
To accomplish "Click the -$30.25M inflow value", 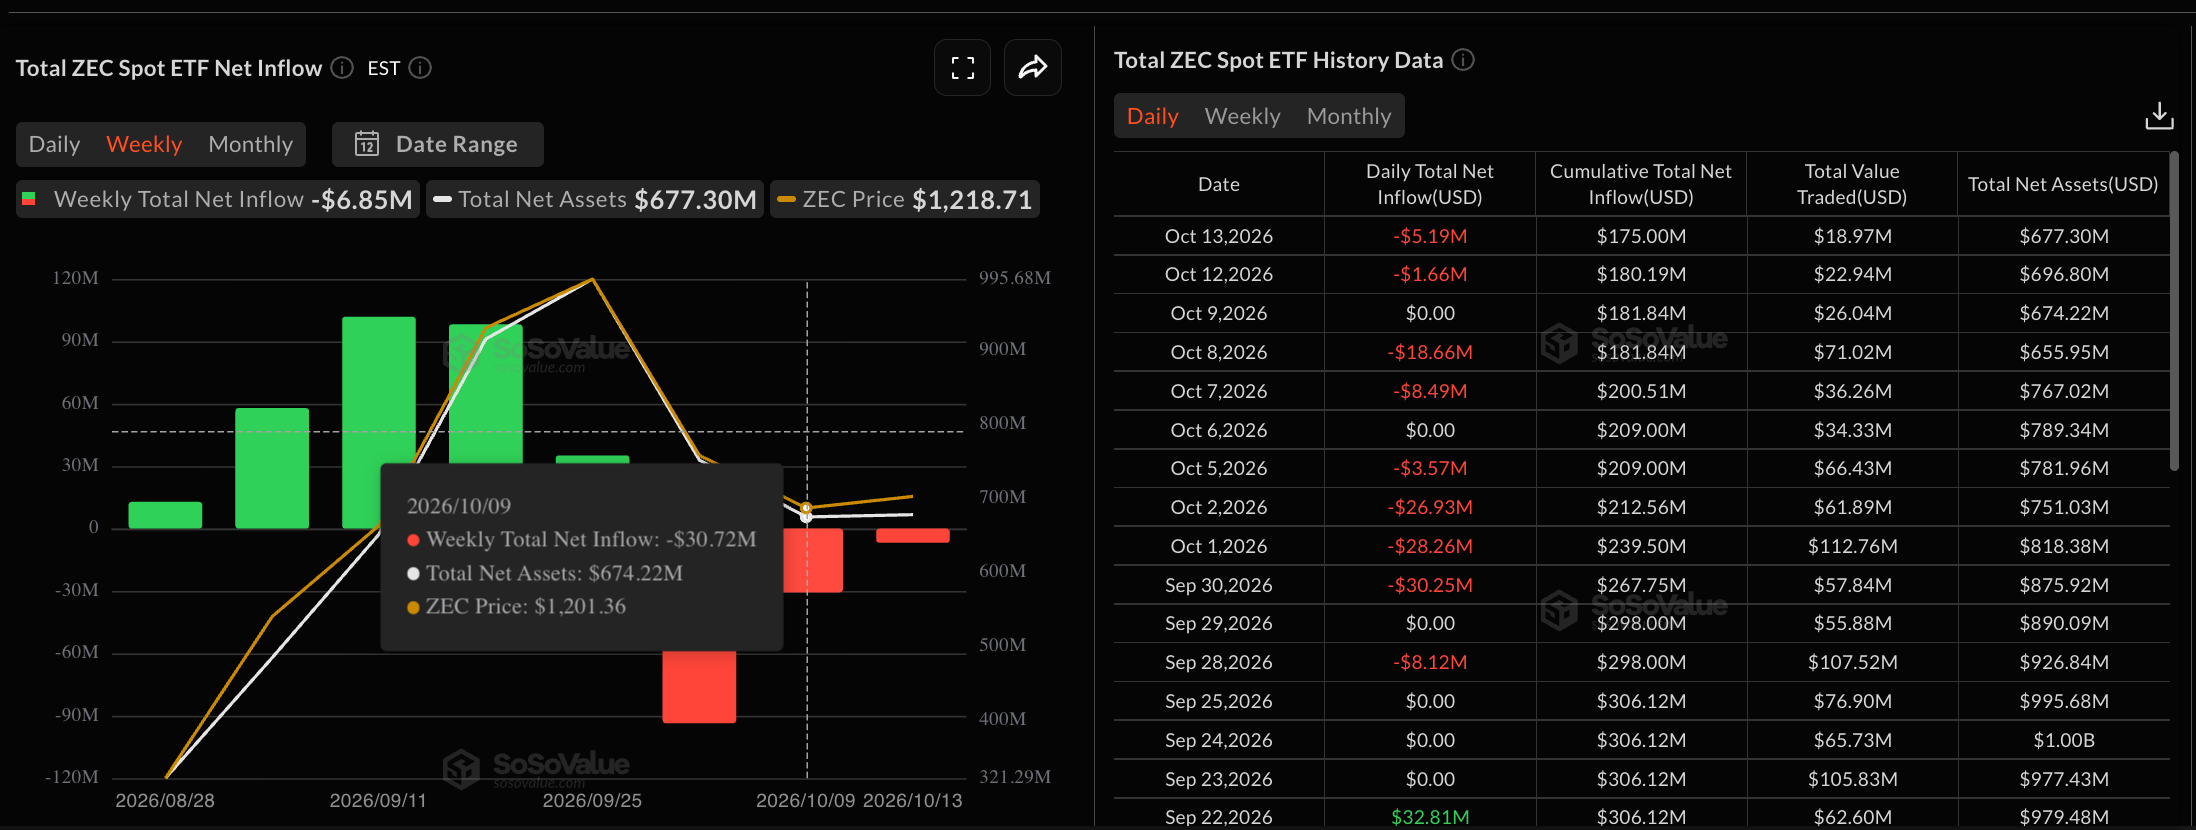I will tap(1429, 585).
